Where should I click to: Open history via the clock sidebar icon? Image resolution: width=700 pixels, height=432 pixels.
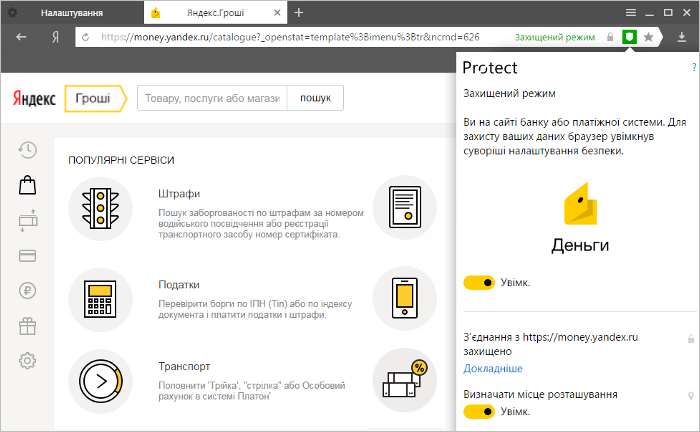pyautogui.click(x=27, y=150)
